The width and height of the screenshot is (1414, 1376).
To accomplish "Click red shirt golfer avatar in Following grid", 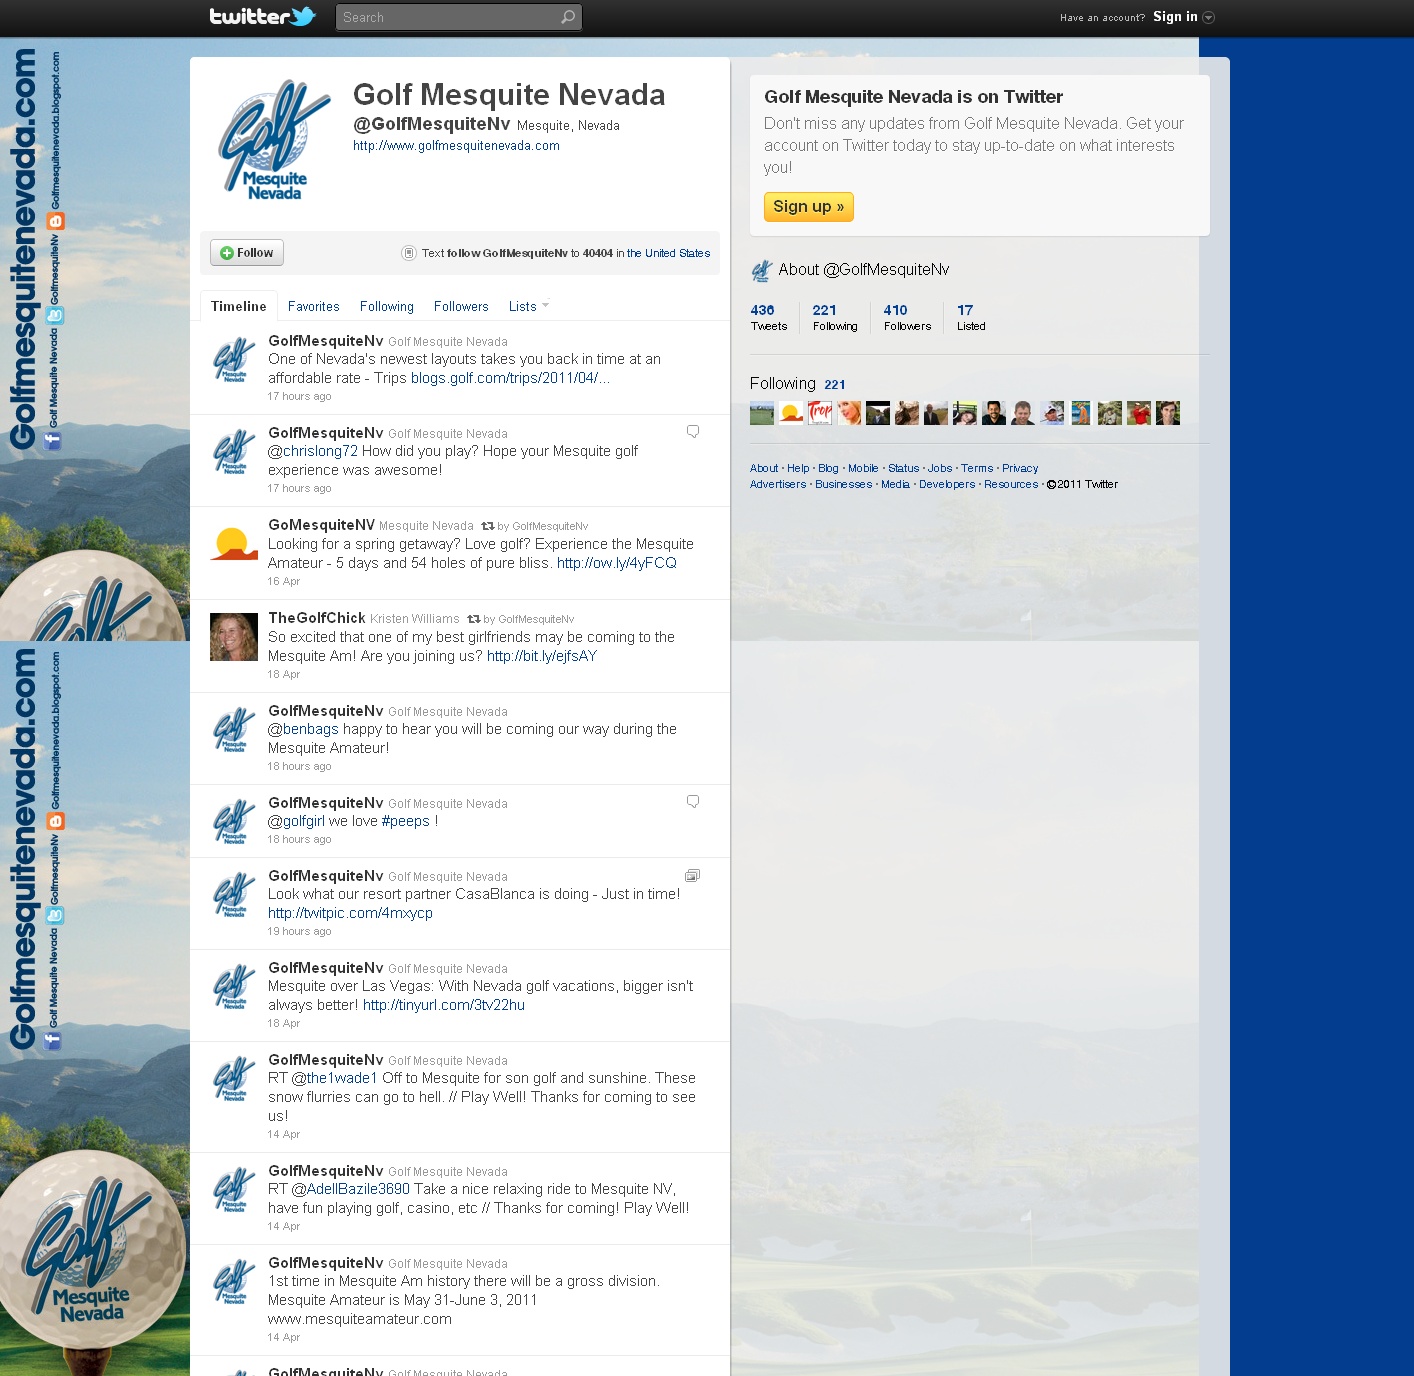I will tap(1139, 413).
